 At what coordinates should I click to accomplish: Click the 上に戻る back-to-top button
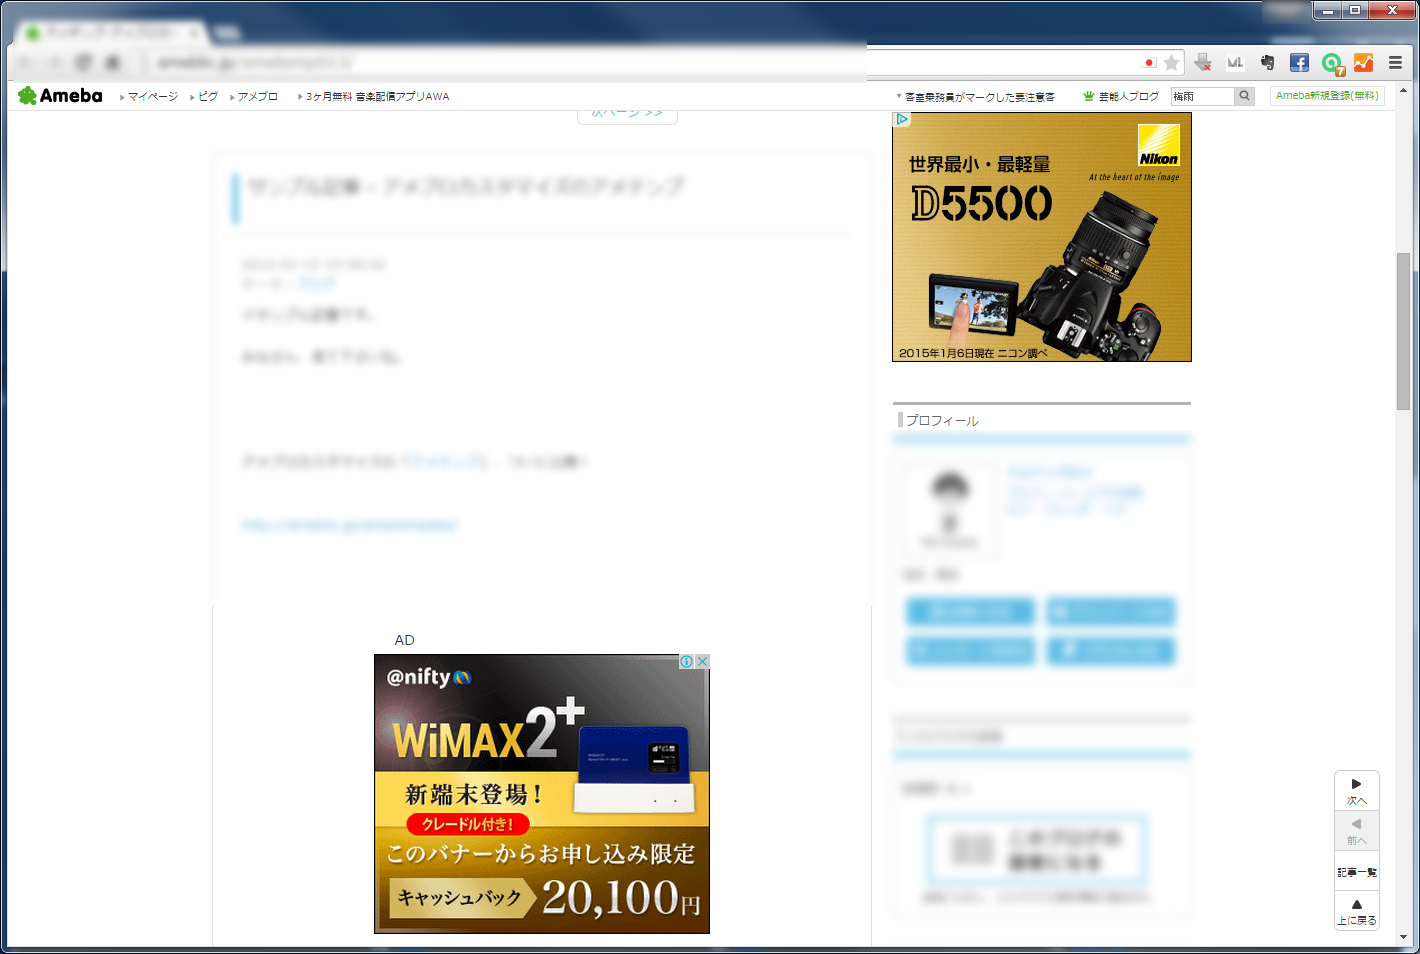(1357, 911)
